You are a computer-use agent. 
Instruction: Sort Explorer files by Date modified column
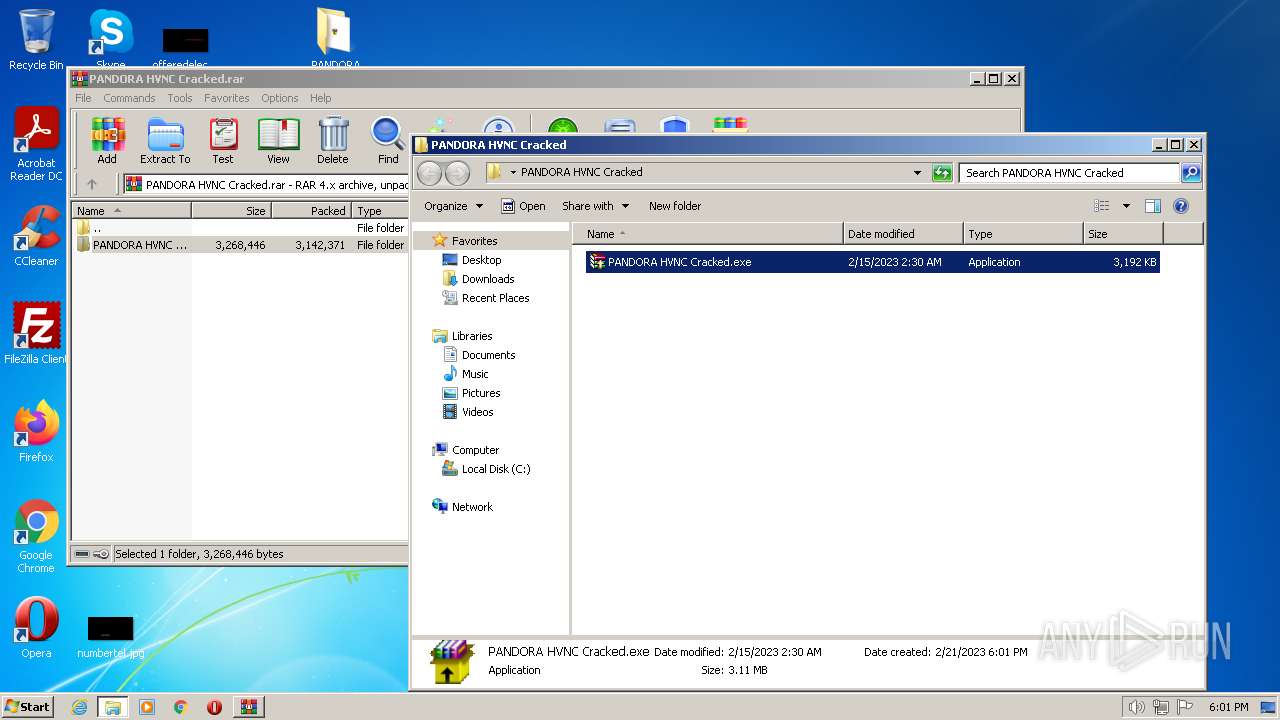pos(903,234)
